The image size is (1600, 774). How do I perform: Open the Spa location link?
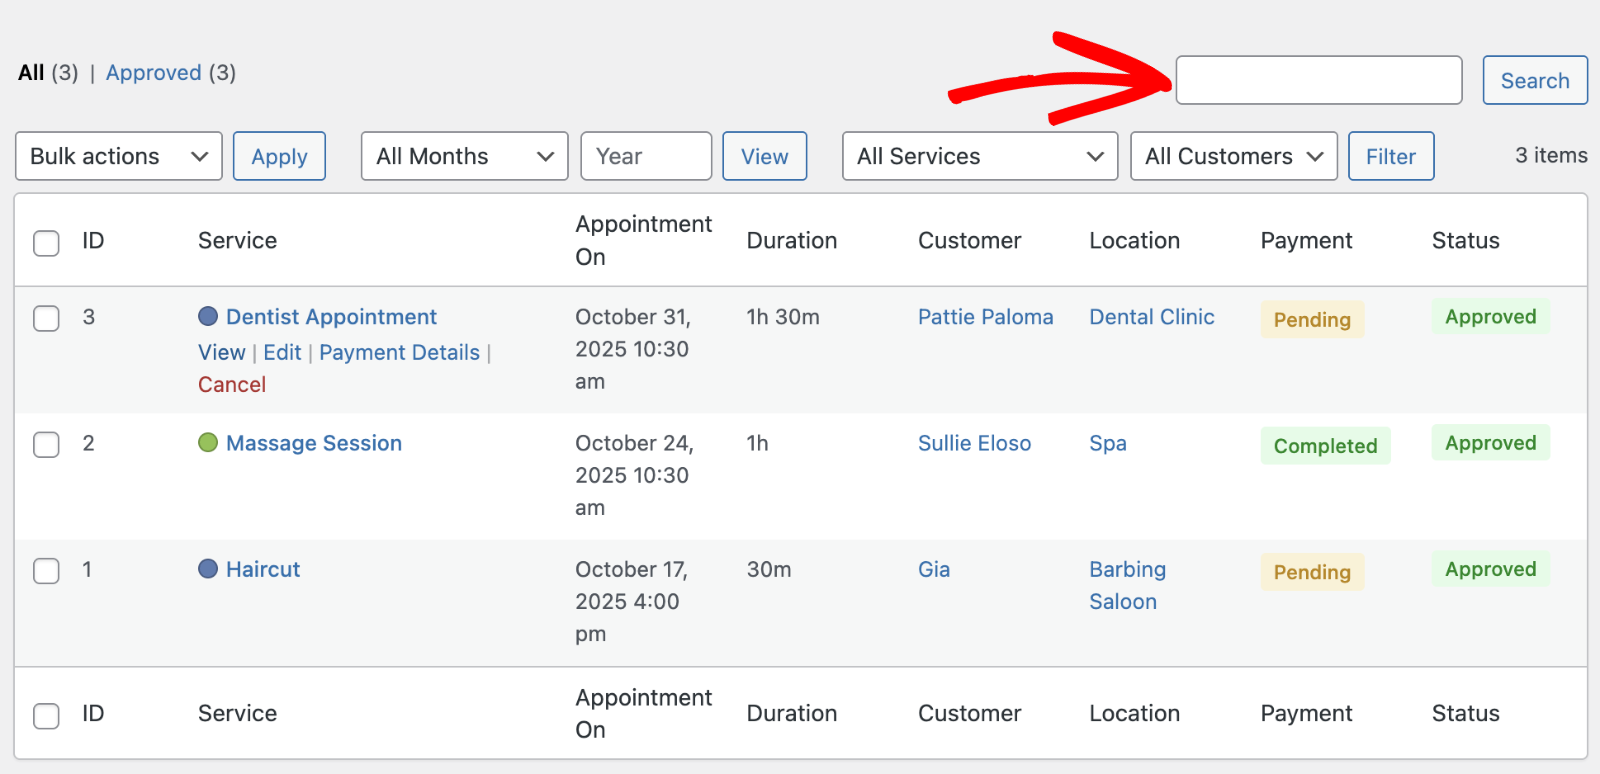coord(1108,443)
